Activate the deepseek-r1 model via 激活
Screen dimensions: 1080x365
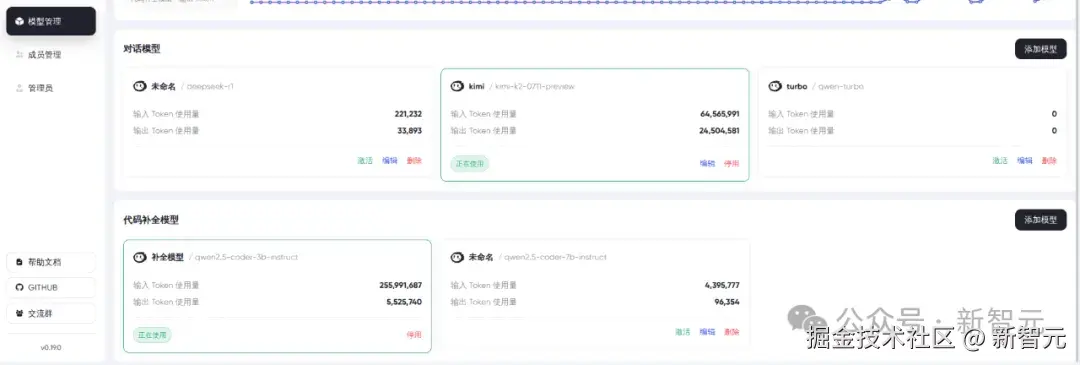365,160
